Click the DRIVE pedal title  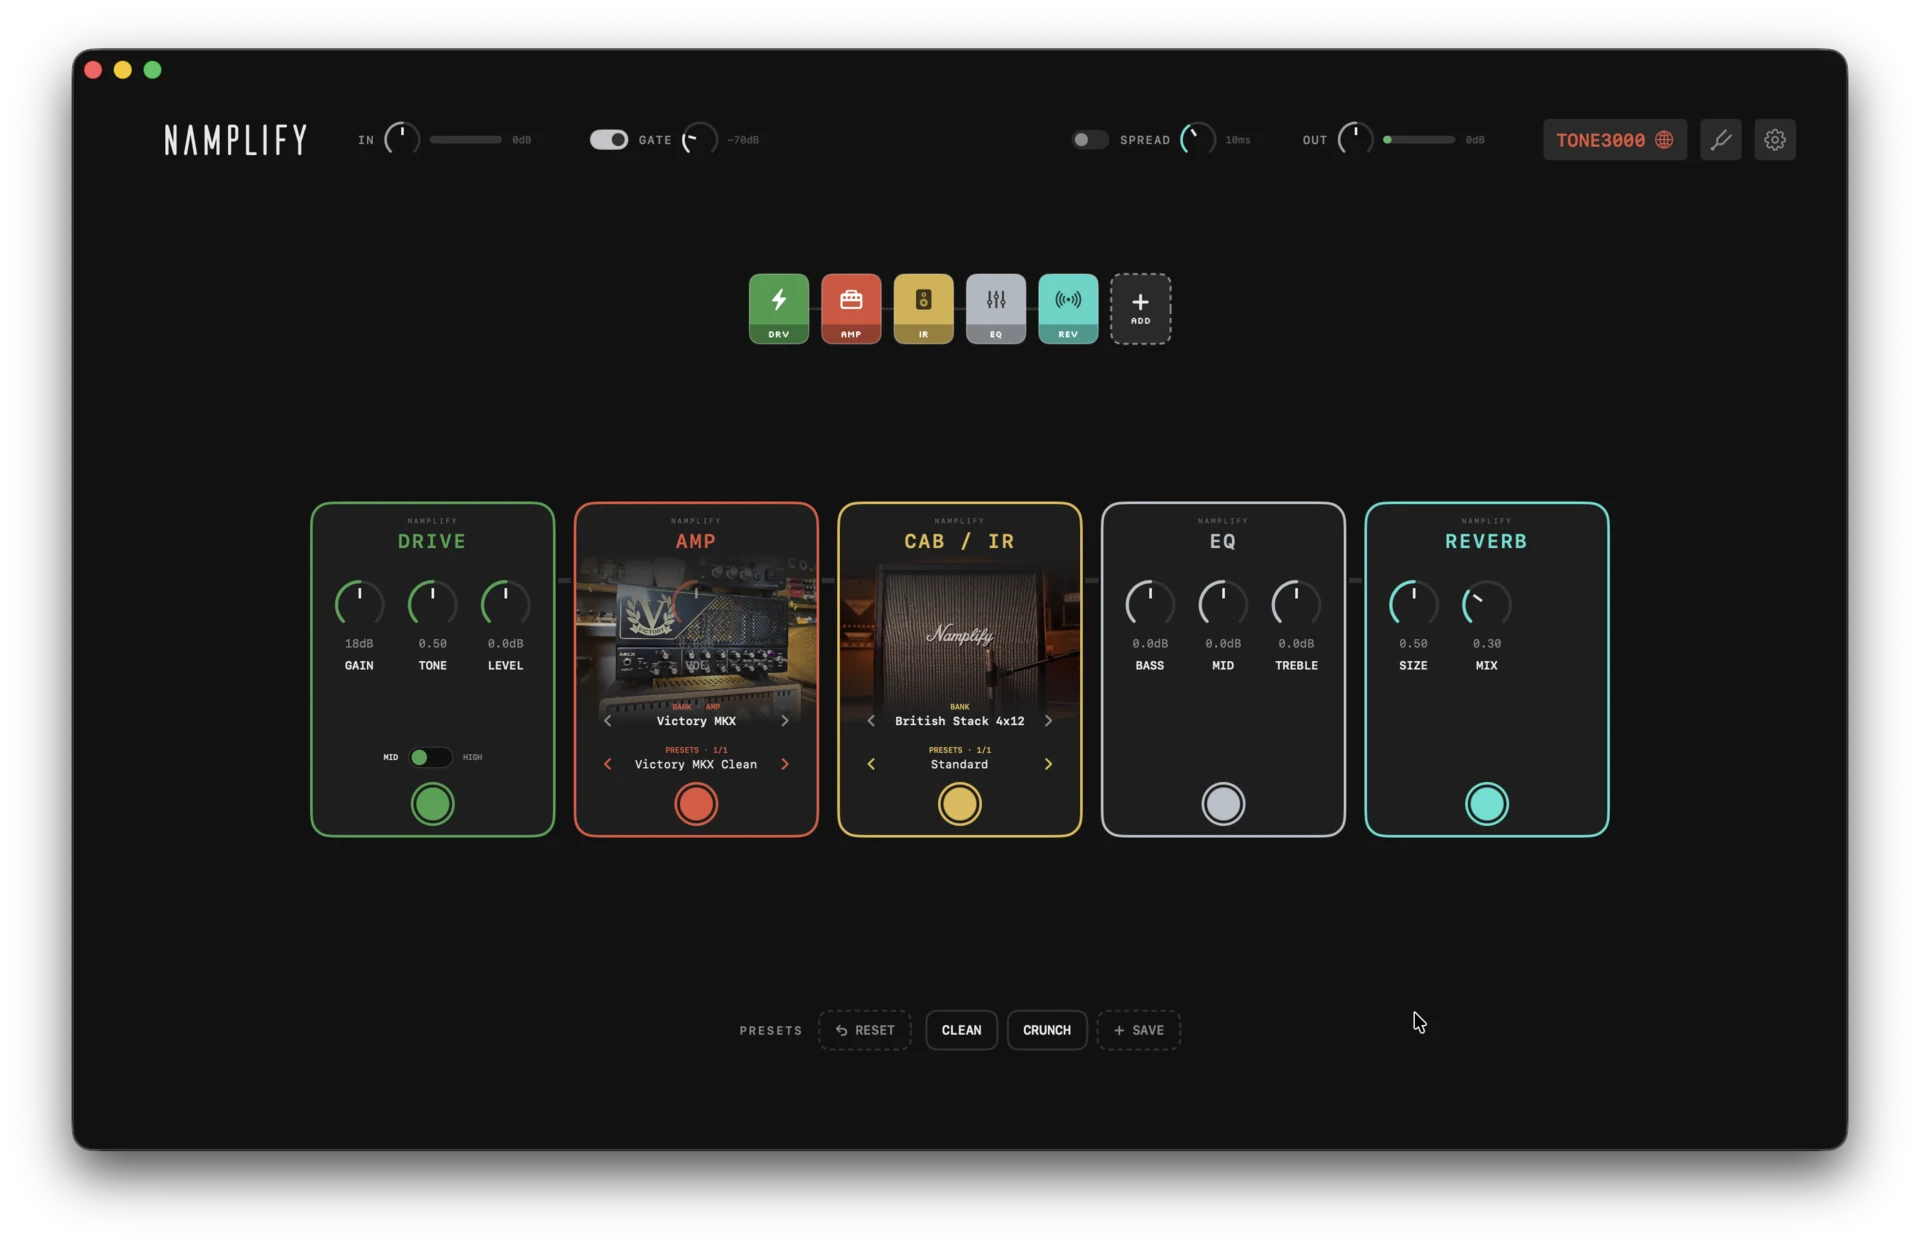[432, 541]
